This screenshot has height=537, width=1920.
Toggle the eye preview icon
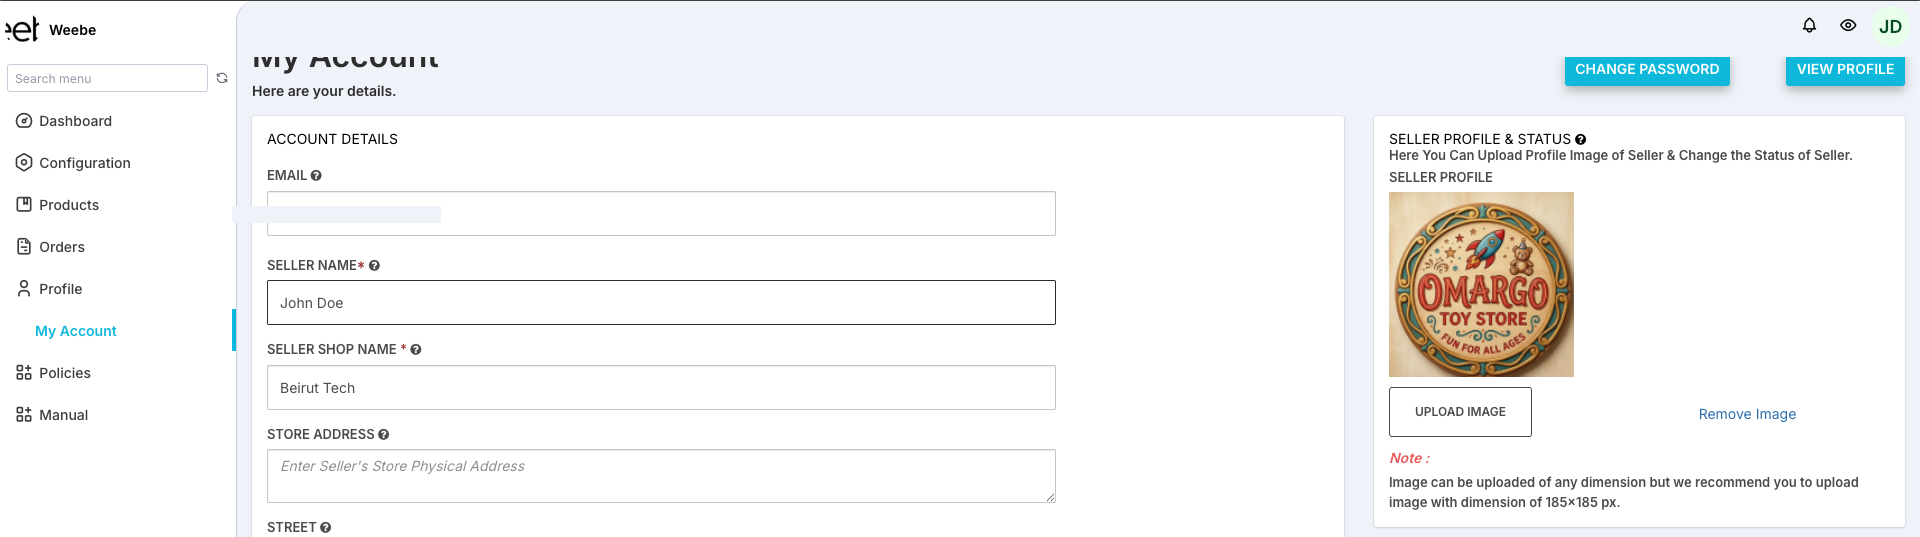(x=1848, y=26)
